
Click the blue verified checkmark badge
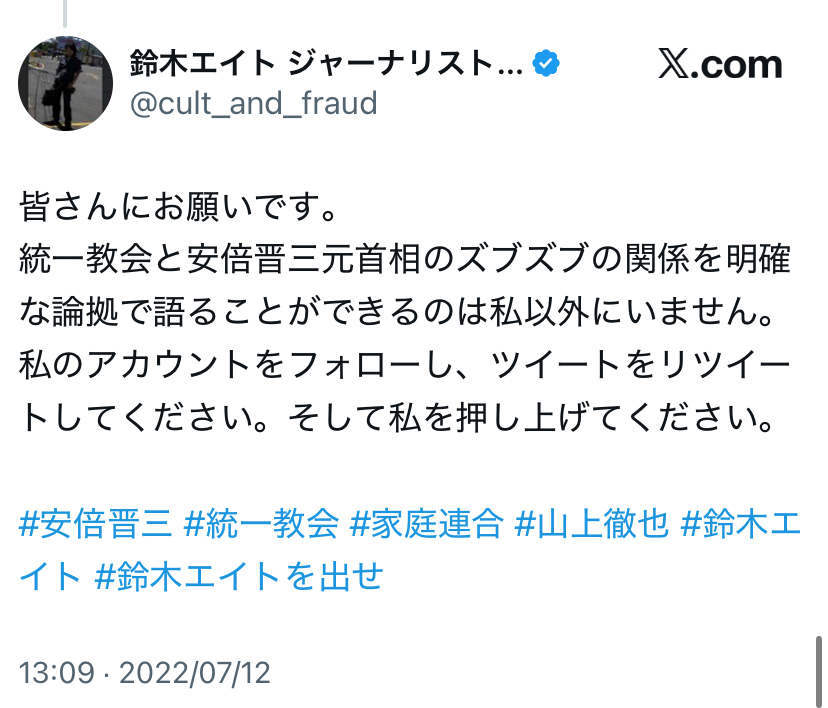click(x=546, y=64)
